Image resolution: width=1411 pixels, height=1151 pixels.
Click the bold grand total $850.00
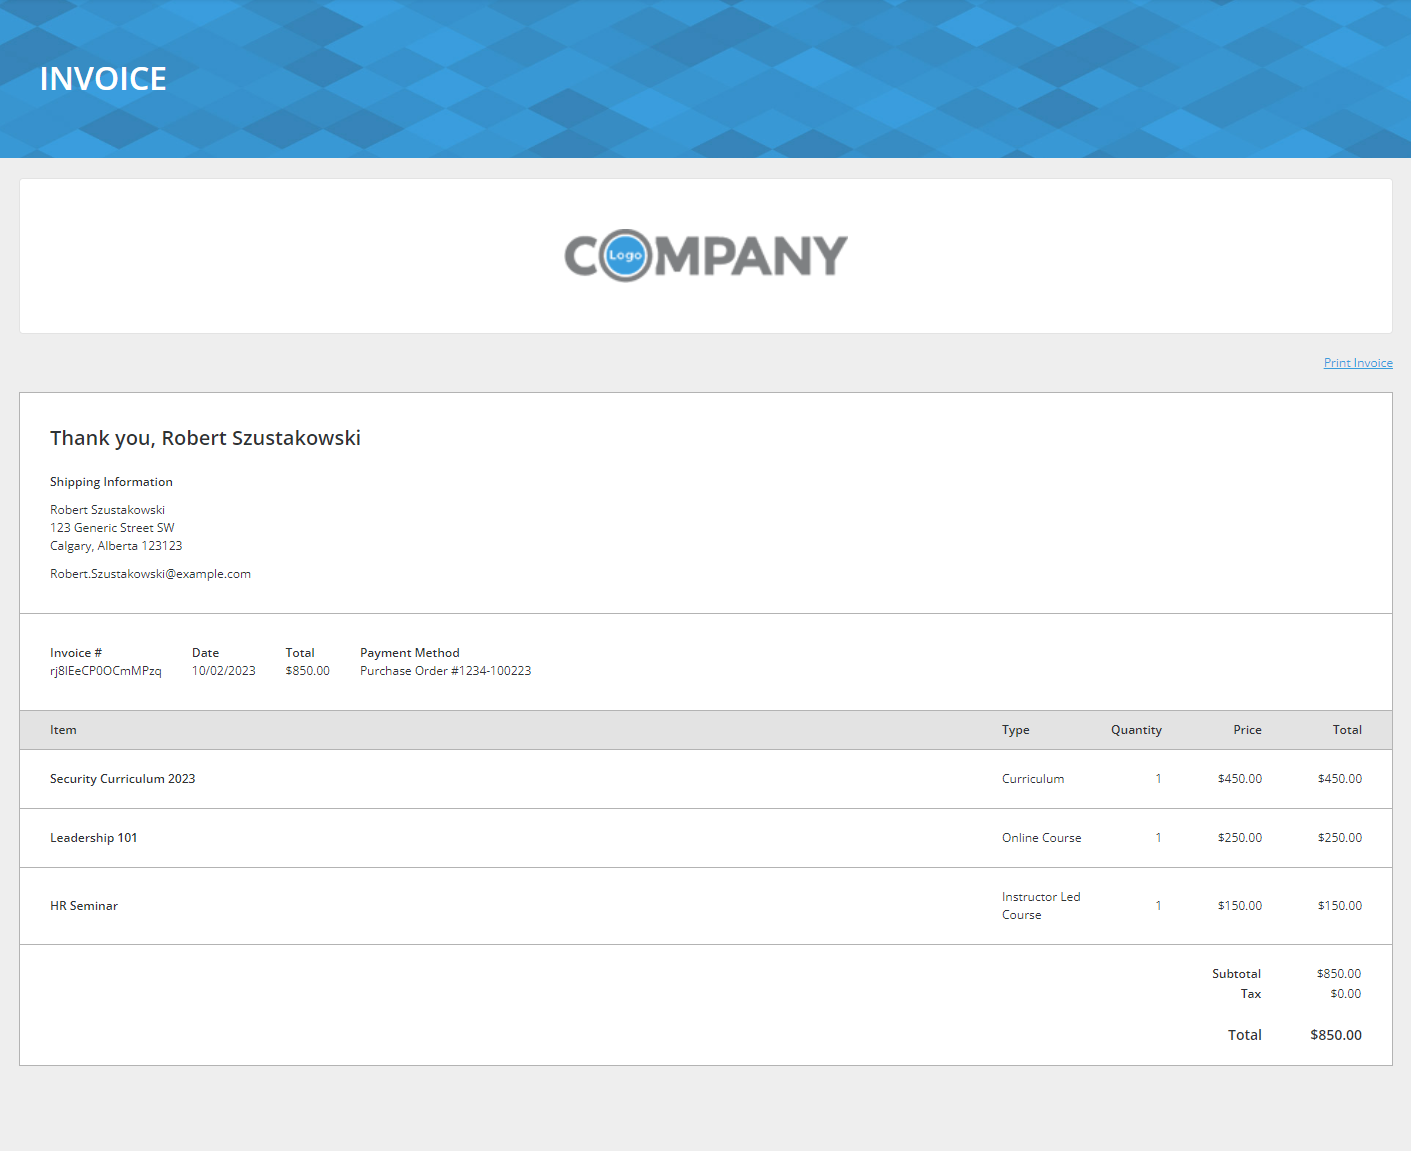click(x=1336, y=1035)
